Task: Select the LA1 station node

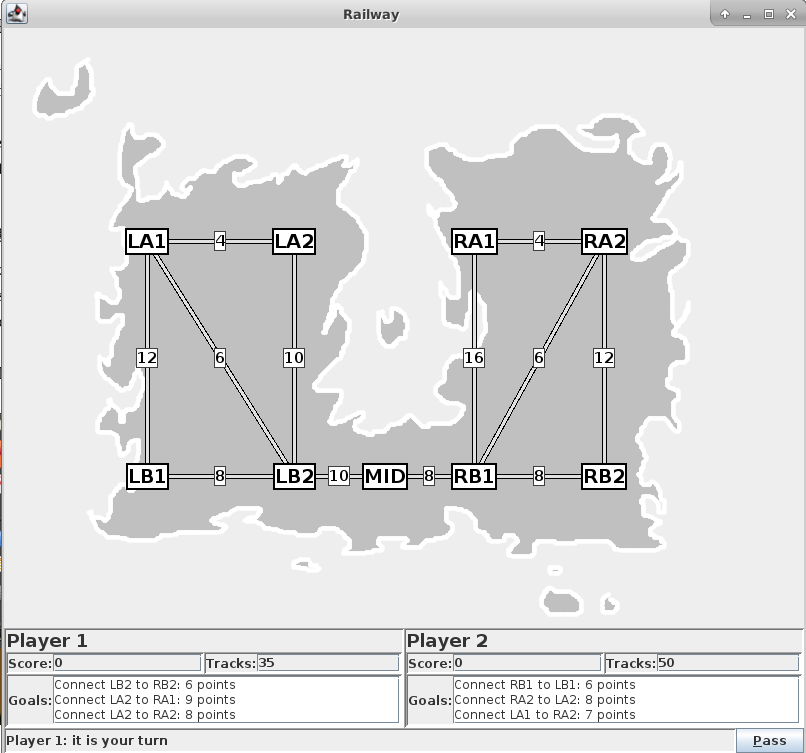Action: pyautogui.click(x=147, y=241)
